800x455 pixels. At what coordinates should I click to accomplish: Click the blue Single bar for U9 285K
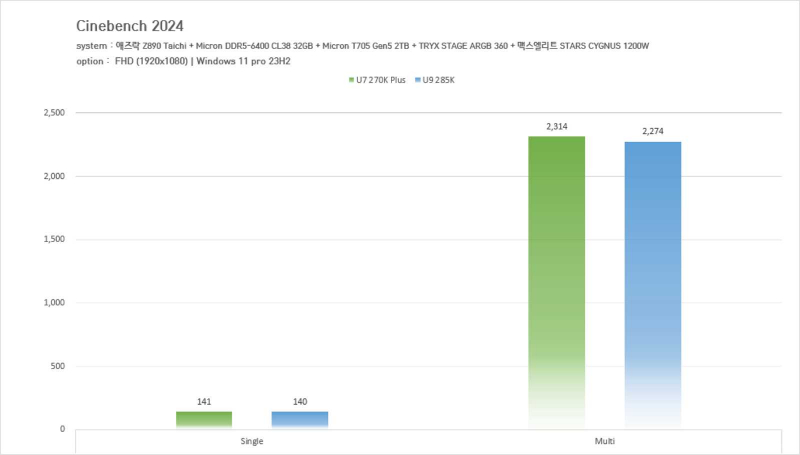300,420
